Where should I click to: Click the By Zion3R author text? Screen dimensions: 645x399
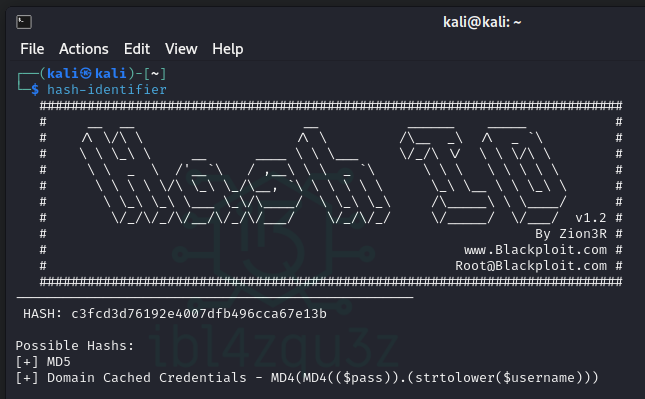[571, 234]
